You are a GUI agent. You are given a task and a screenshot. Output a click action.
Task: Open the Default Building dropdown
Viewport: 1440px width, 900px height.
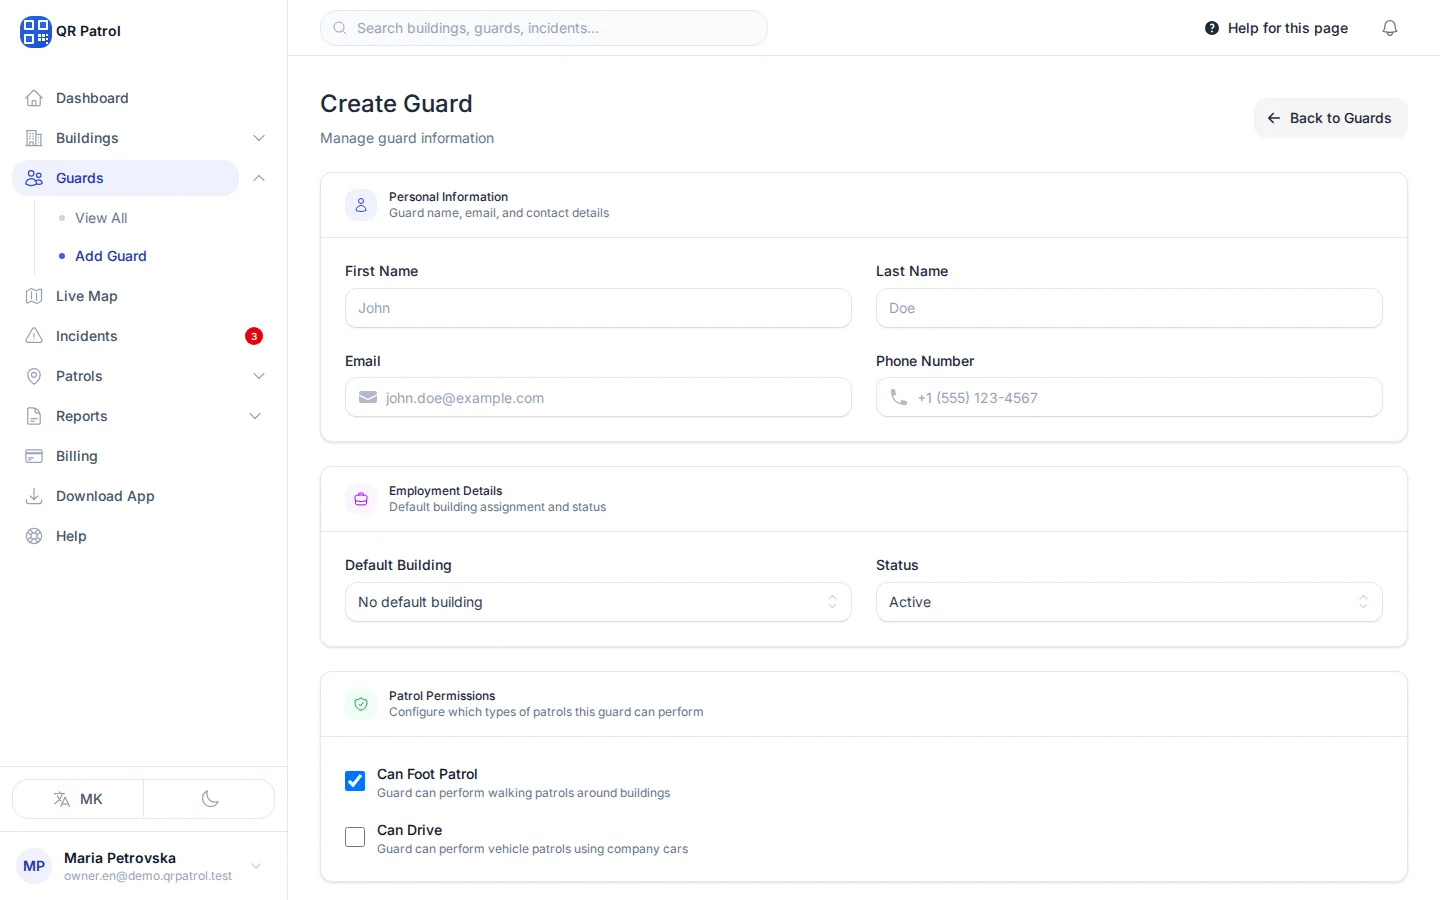598,602
